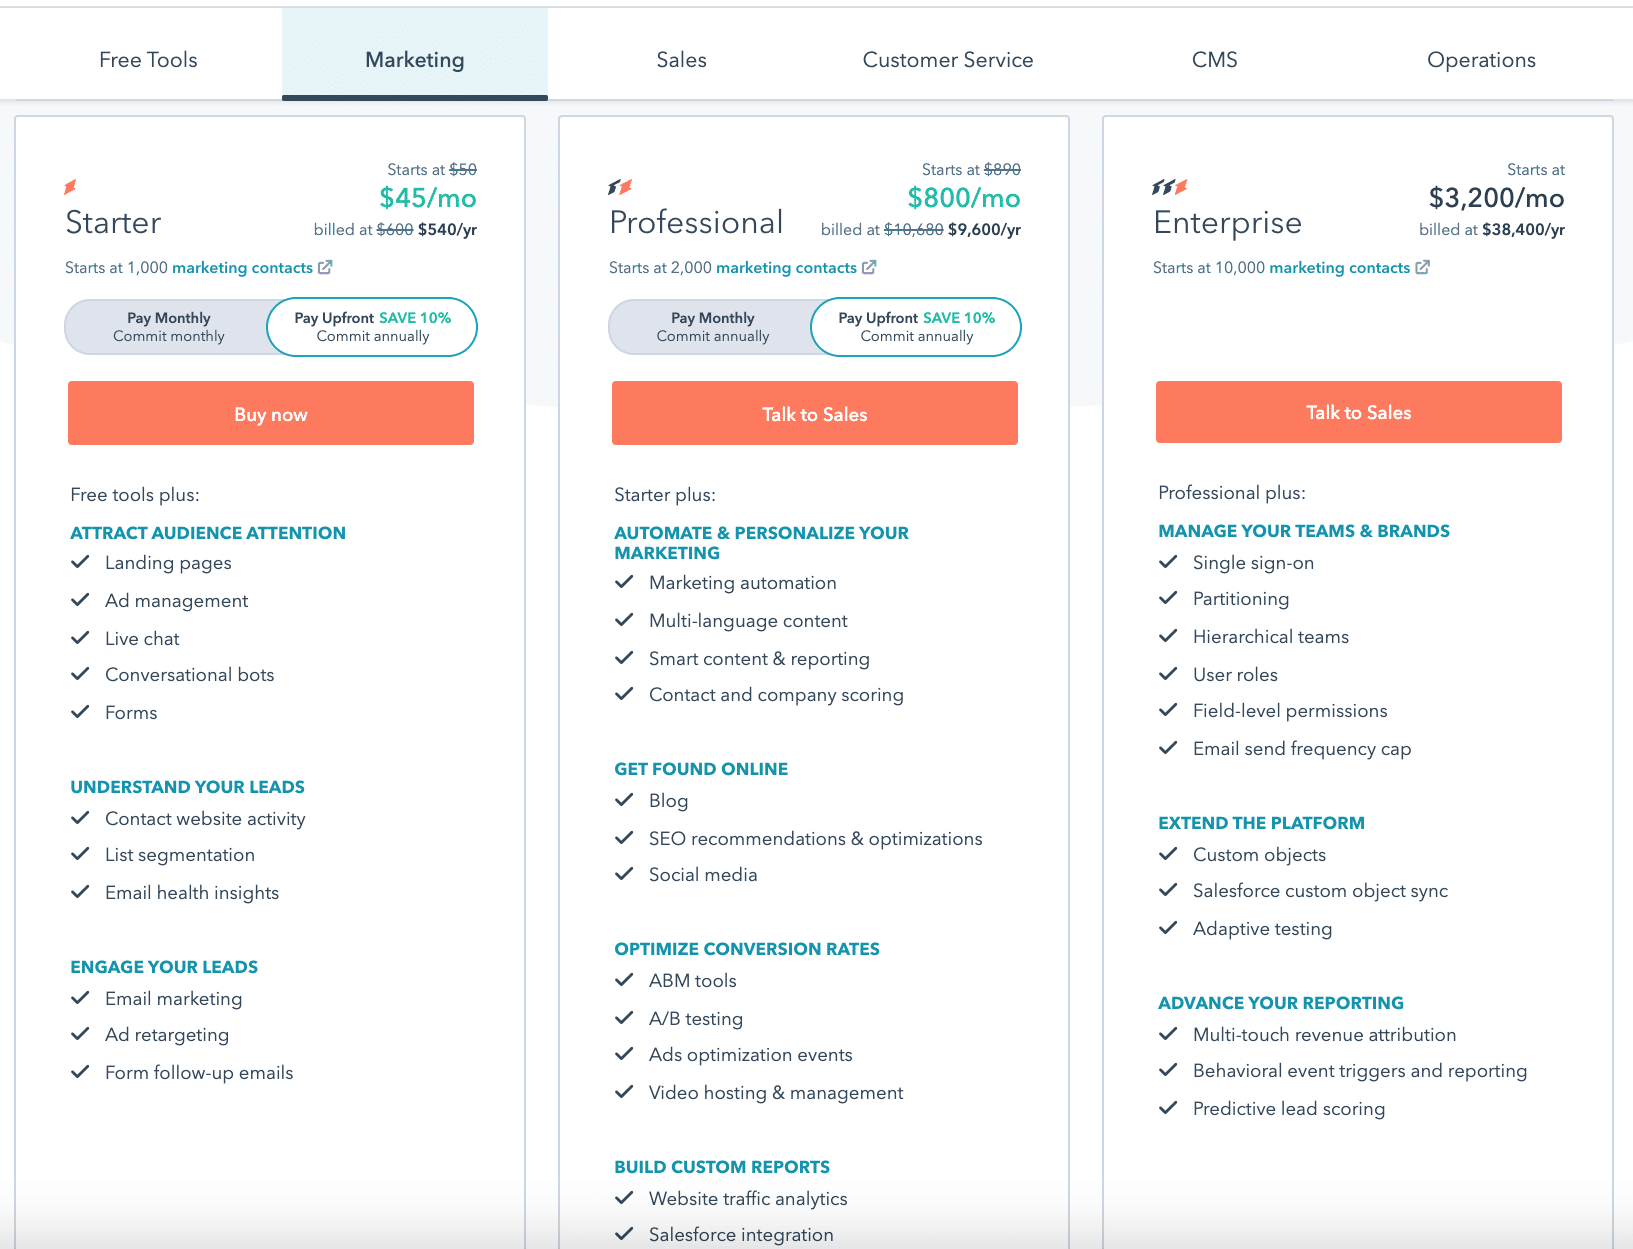Screen dimensions: 1633x1249
Task: Click Buy now on the Starter plan
Action: (x=270, y=413)
